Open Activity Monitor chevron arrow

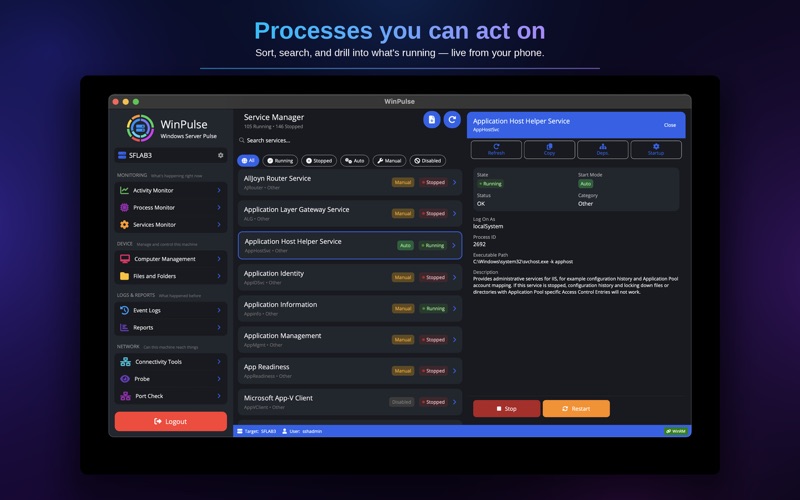219,190
